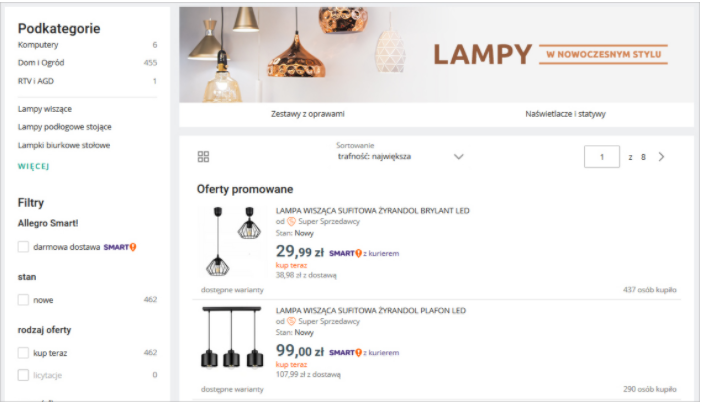Open the sorting dropdown trafność: największa
The height and width of the screenshot is (407, 705).
click(400, 156)
